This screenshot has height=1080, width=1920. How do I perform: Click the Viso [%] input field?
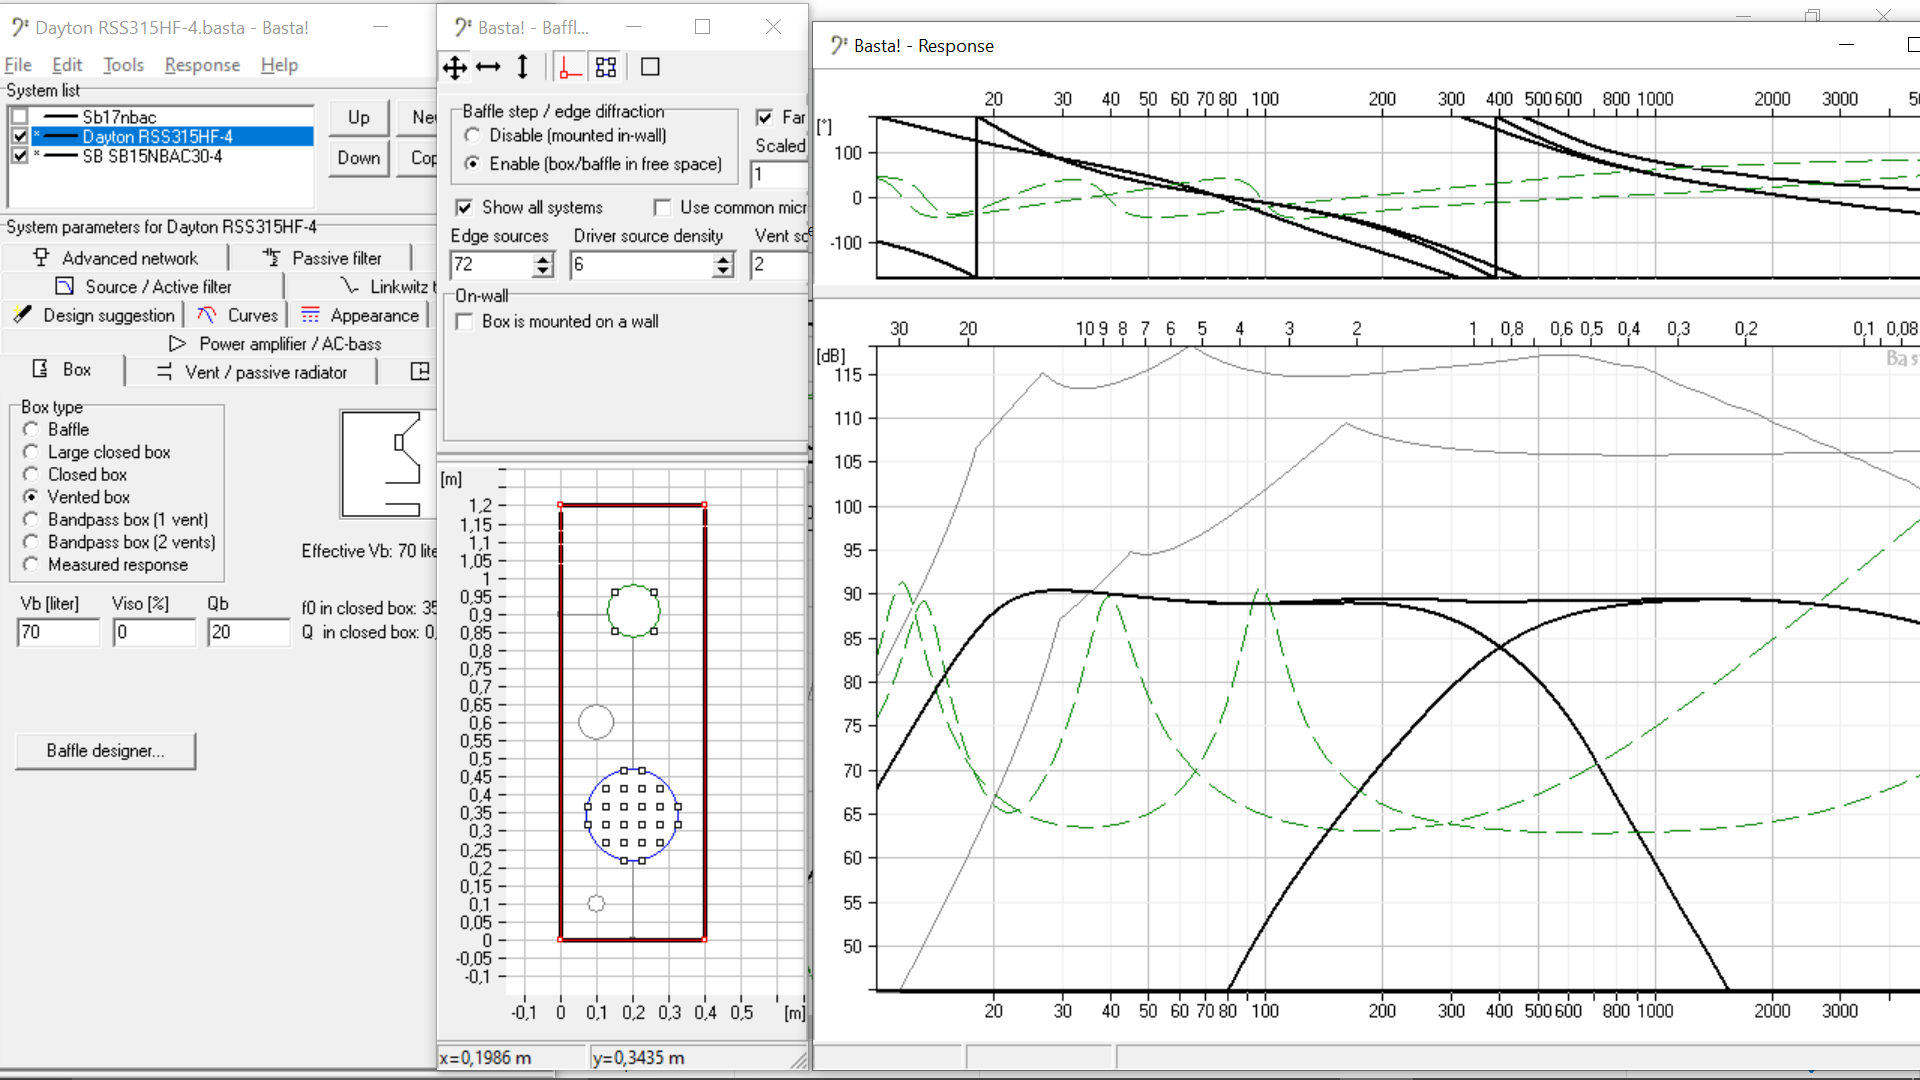coord(155,632)
